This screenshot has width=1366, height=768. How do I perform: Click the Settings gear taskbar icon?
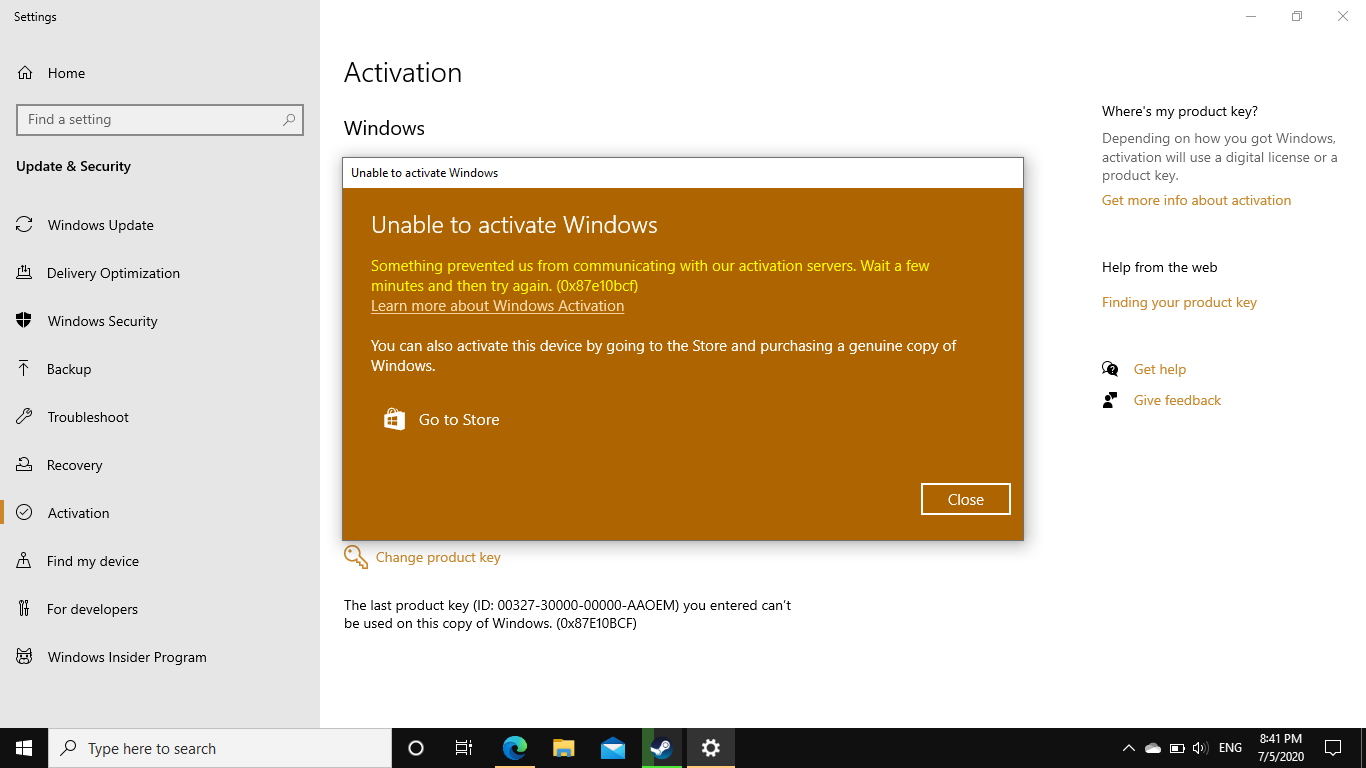[x=710, y=748]
